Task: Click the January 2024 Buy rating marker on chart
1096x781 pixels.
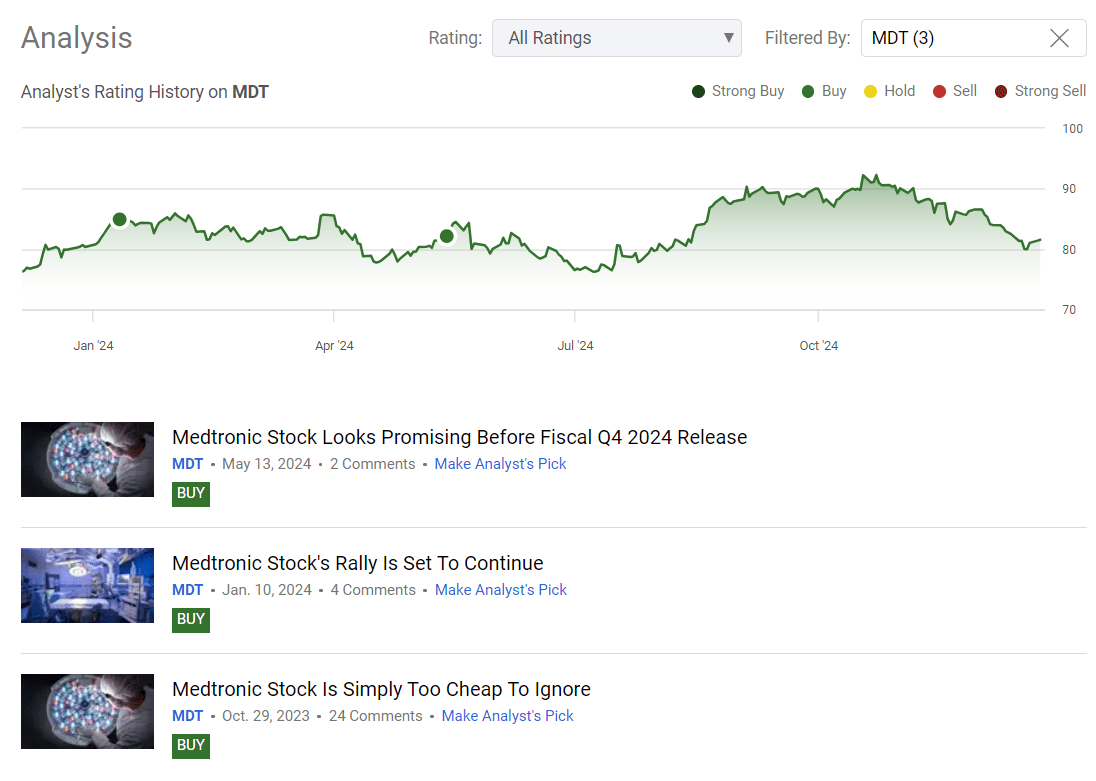Action: 120,219
